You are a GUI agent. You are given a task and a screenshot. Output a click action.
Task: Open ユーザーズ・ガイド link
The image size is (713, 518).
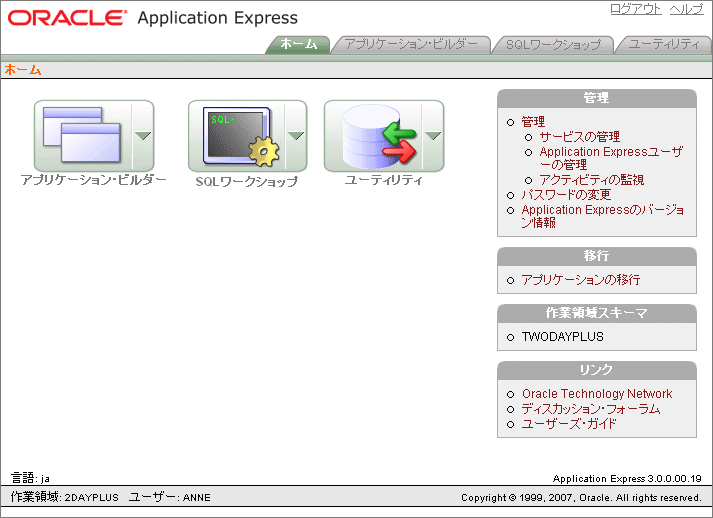569,424
